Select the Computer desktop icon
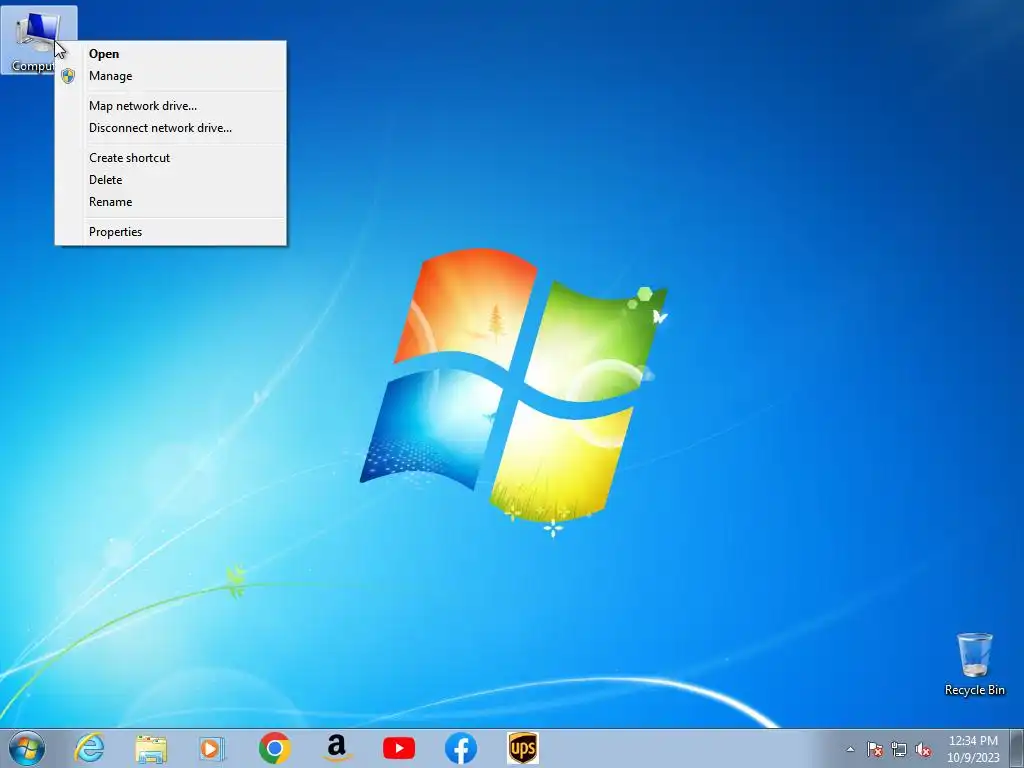The image size is (1024, 768). click(38, 40)
